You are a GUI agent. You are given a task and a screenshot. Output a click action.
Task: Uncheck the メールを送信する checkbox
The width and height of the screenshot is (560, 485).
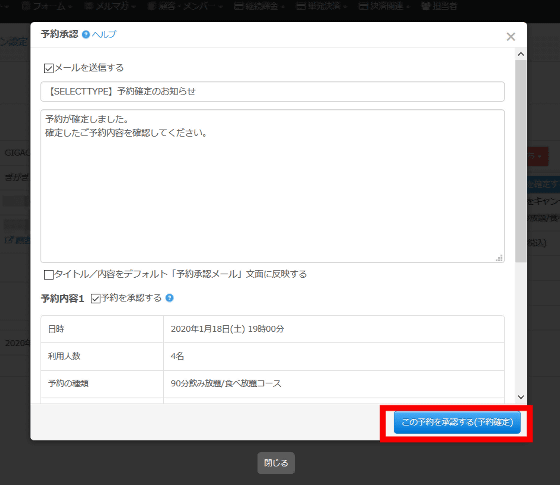point(49,68)
